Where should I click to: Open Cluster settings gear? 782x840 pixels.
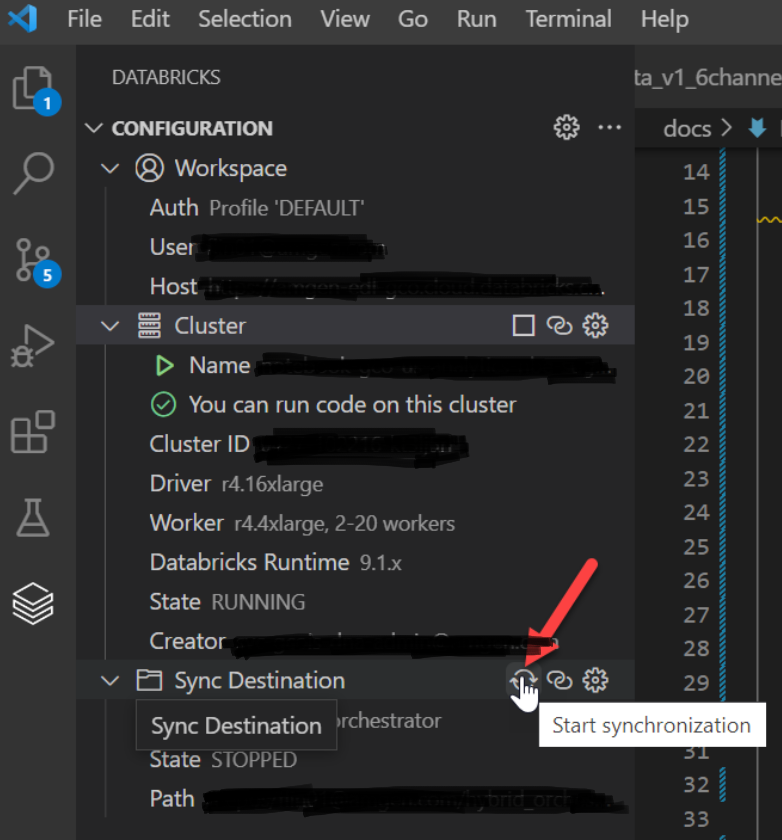point(595,326)
